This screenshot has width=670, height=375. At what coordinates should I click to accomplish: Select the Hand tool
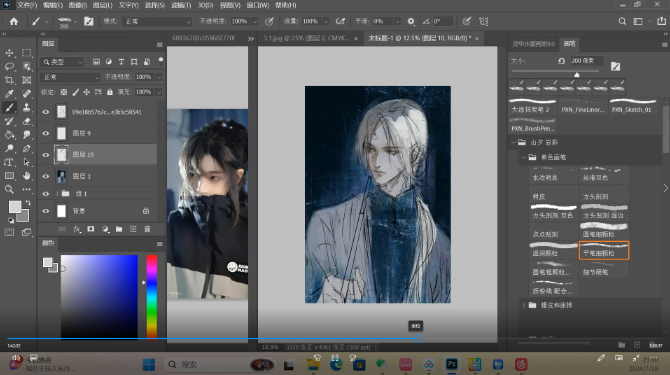pyautogui.click(x=26, y=176)
